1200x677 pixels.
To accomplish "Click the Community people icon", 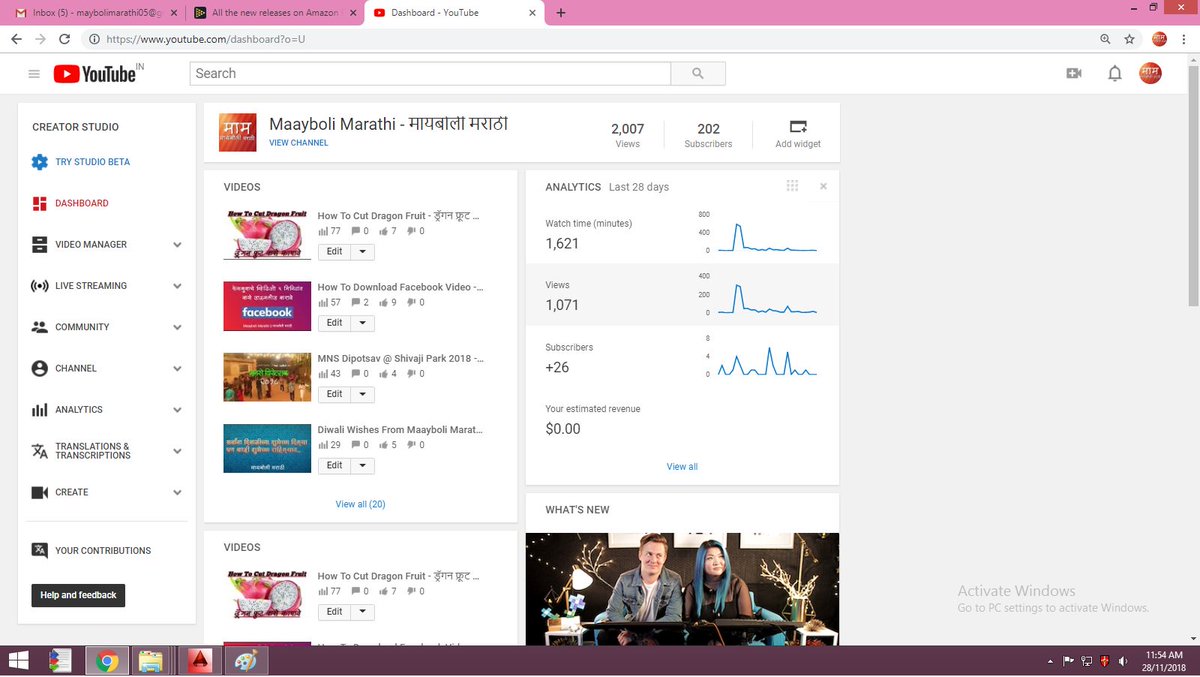I will coord(39,327).
